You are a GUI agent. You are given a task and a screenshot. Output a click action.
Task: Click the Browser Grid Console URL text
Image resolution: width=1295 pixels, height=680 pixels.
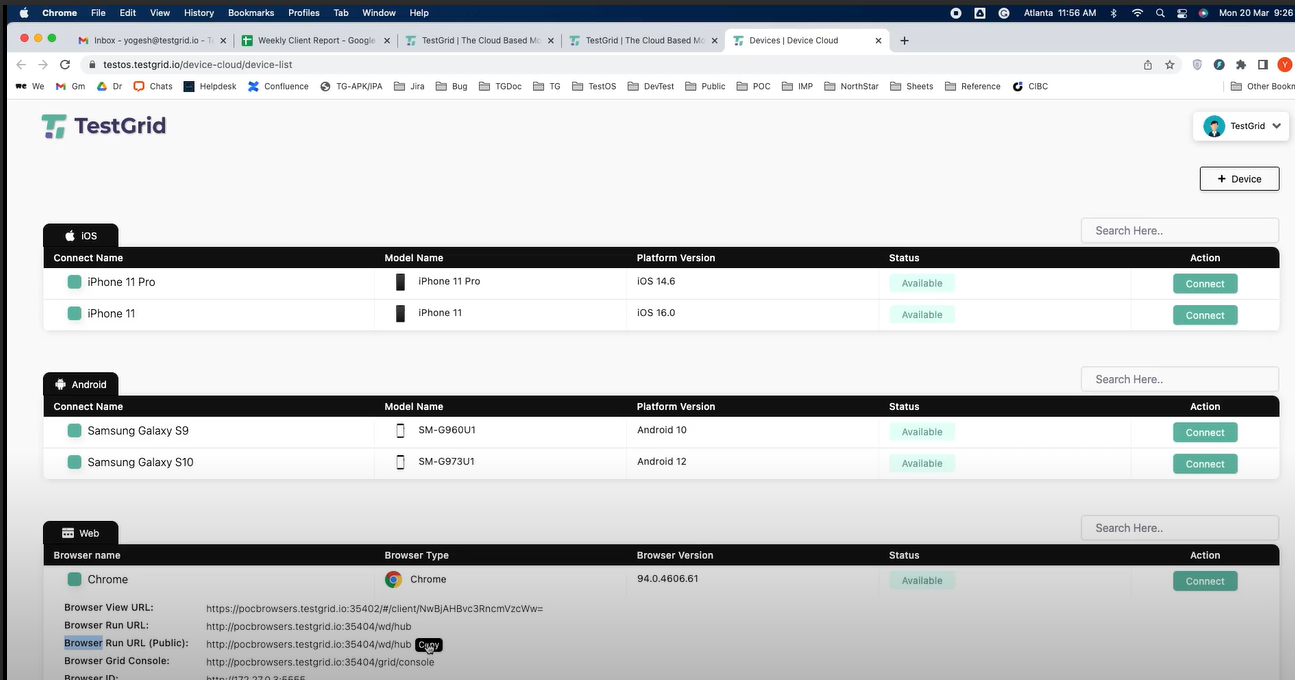coord(320,662)
